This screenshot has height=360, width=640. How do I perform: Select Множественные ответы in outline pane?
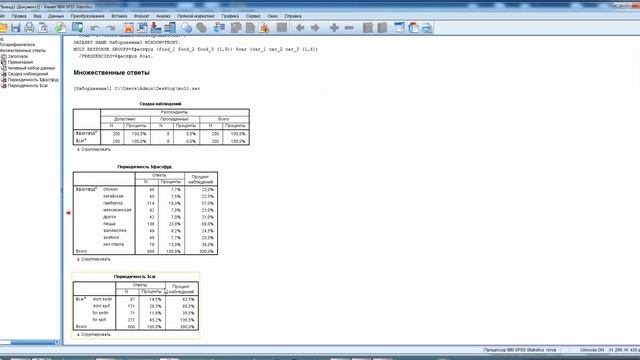pos(23,51)
